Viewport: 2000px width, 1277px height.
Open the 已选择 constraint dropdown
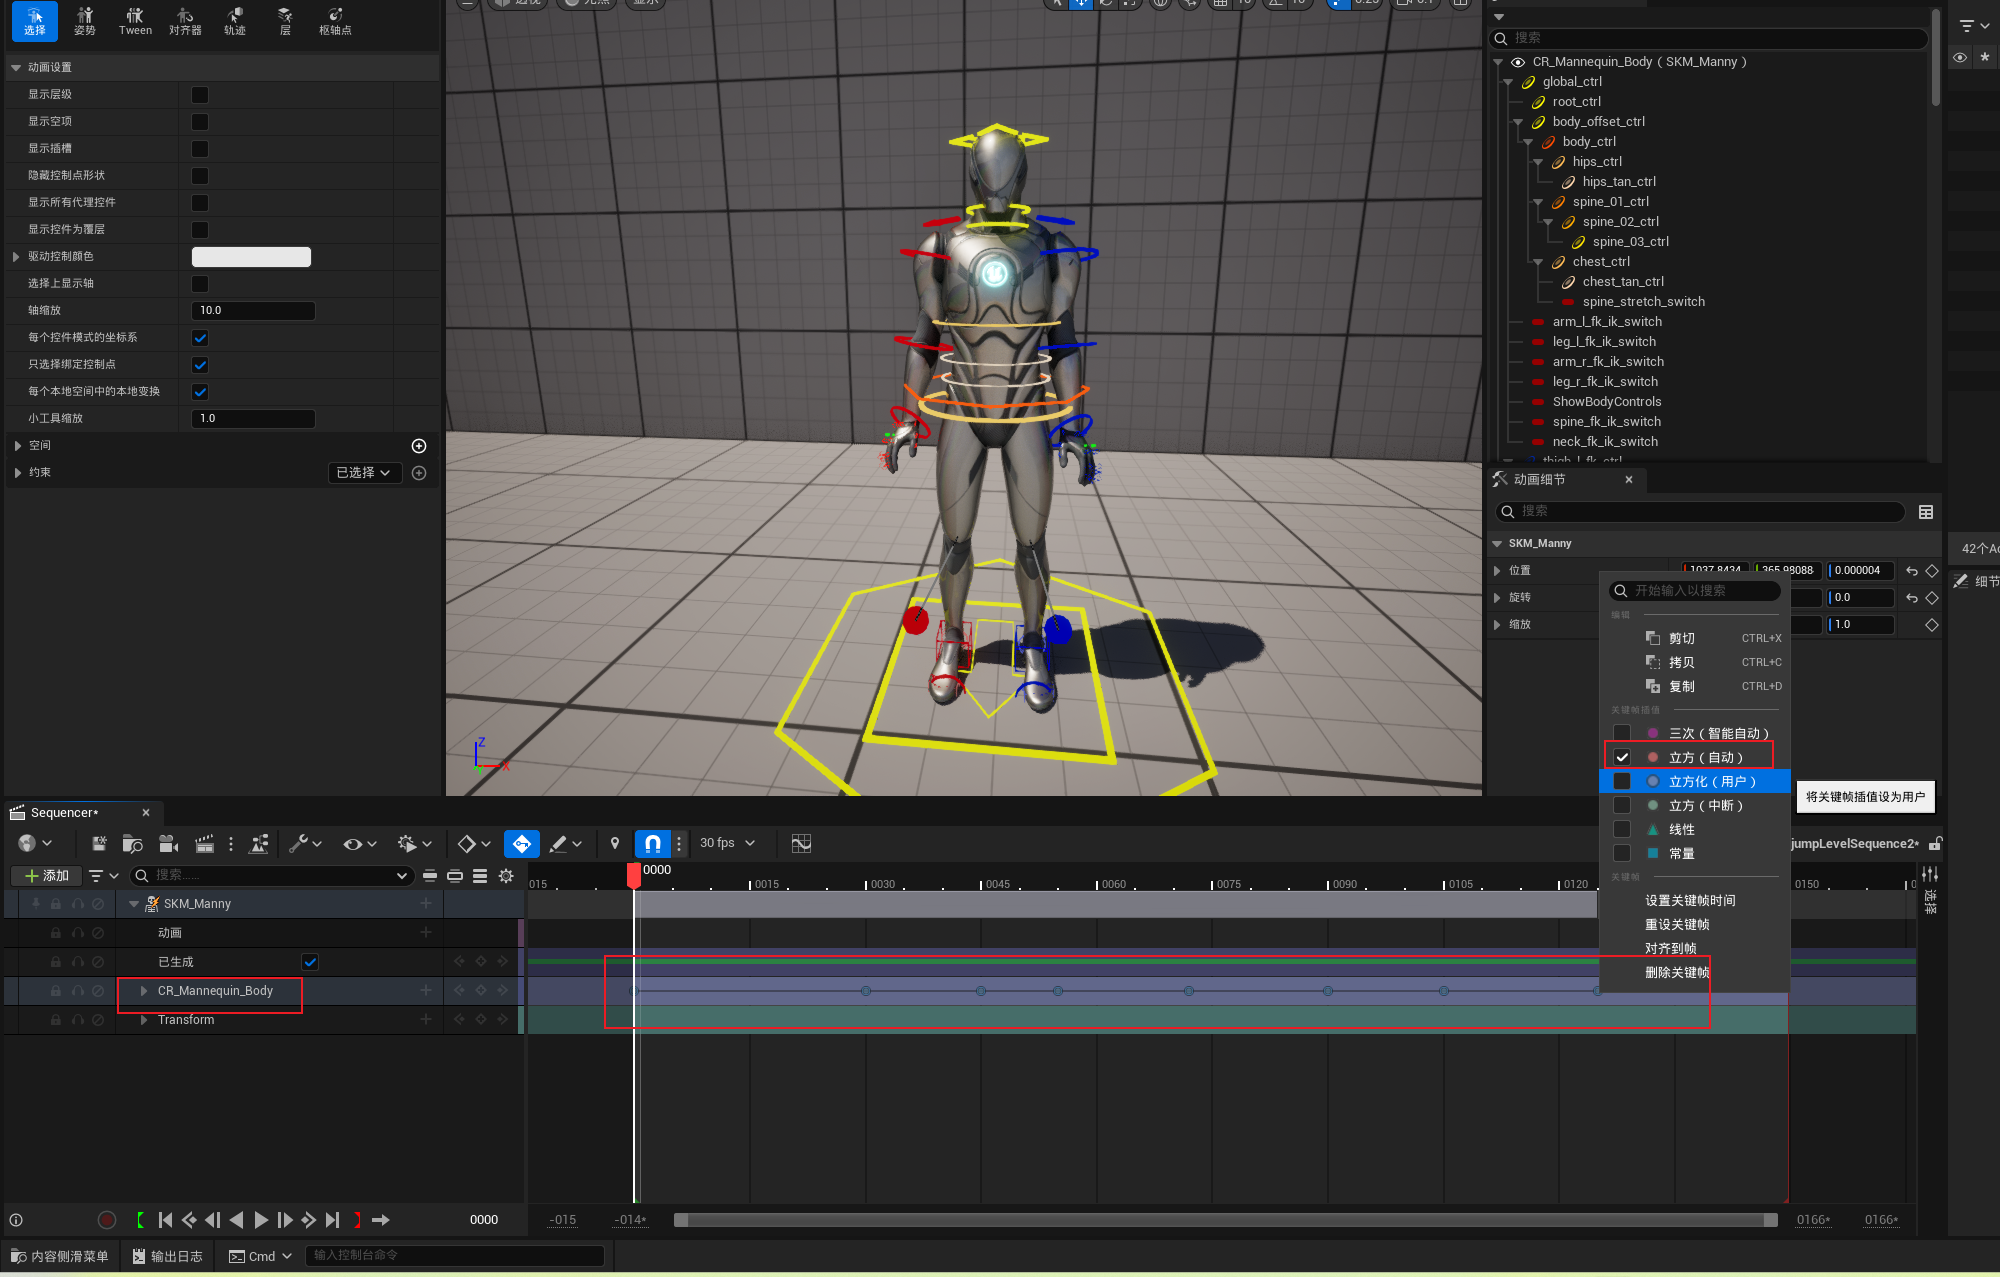[x=364, y=473]
